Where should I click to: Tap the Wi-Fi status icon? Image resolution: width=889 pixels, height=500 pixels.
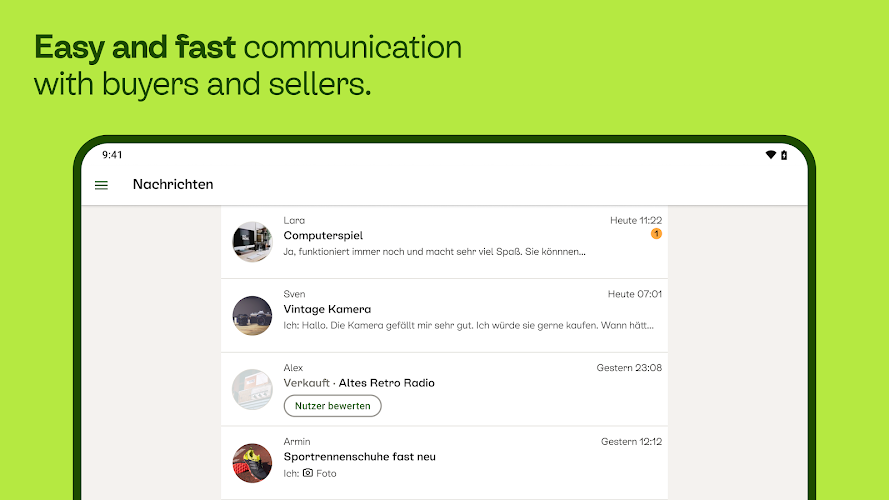[x=770, y=155]
